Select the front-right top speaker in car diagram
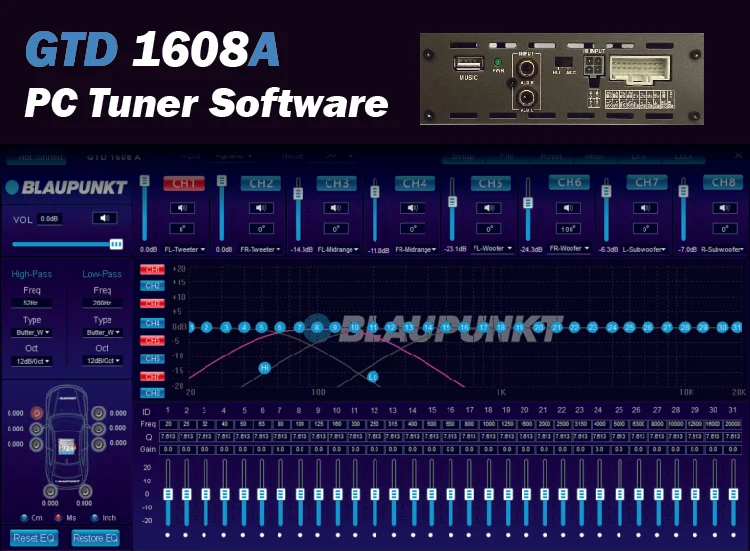Image resolution: width=750 pixels, height=551 pixels. (99, 413)
